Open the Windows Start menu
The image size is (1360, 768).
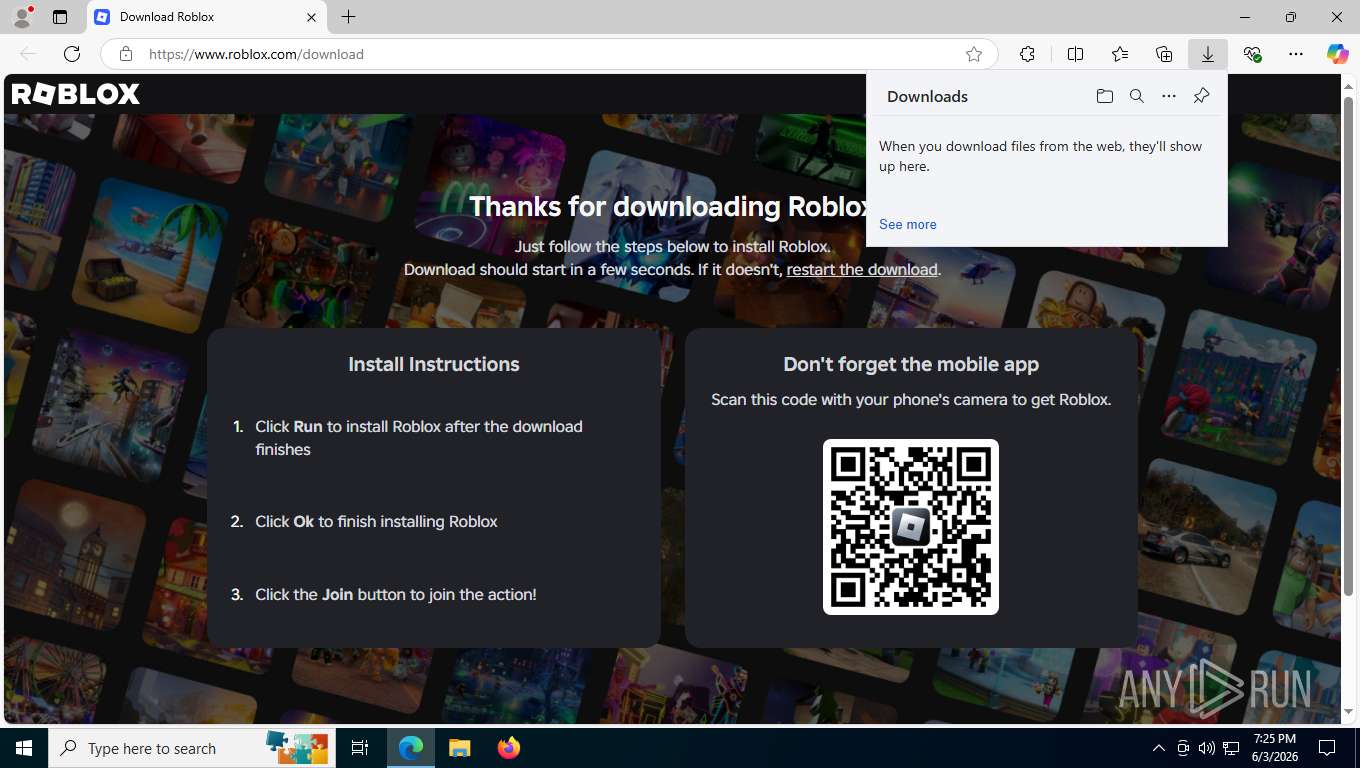pos(24,748)
